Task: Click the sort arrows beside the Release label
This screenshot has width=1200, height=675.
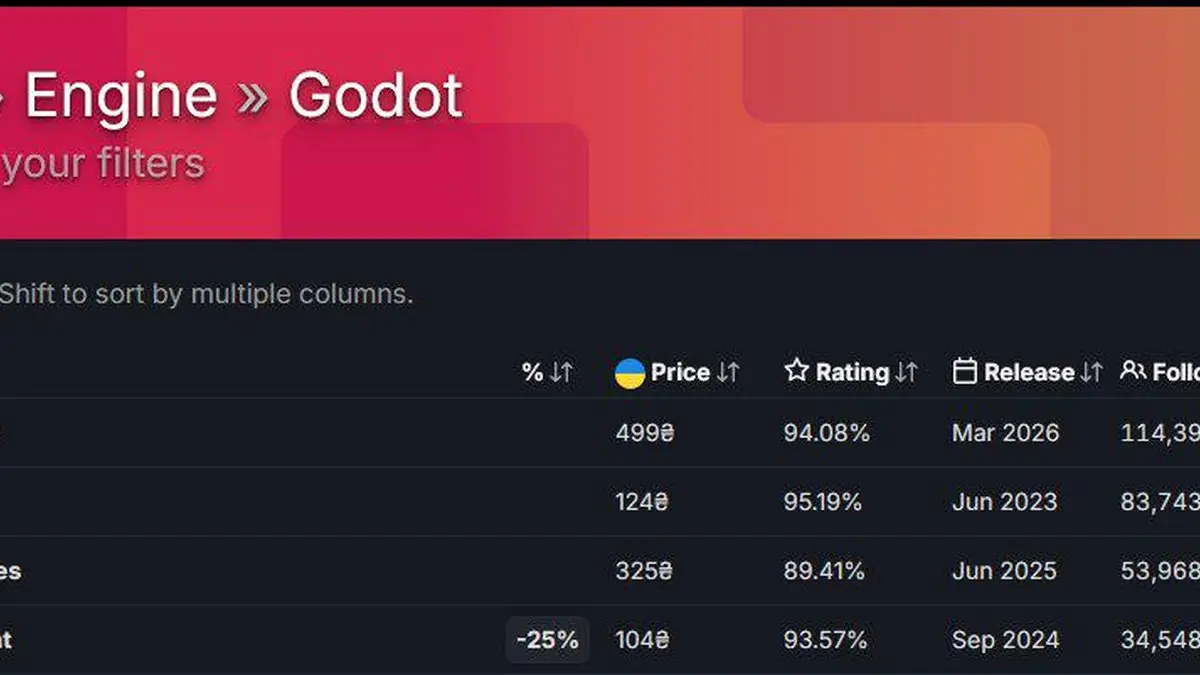Action: click(1092, 371)
